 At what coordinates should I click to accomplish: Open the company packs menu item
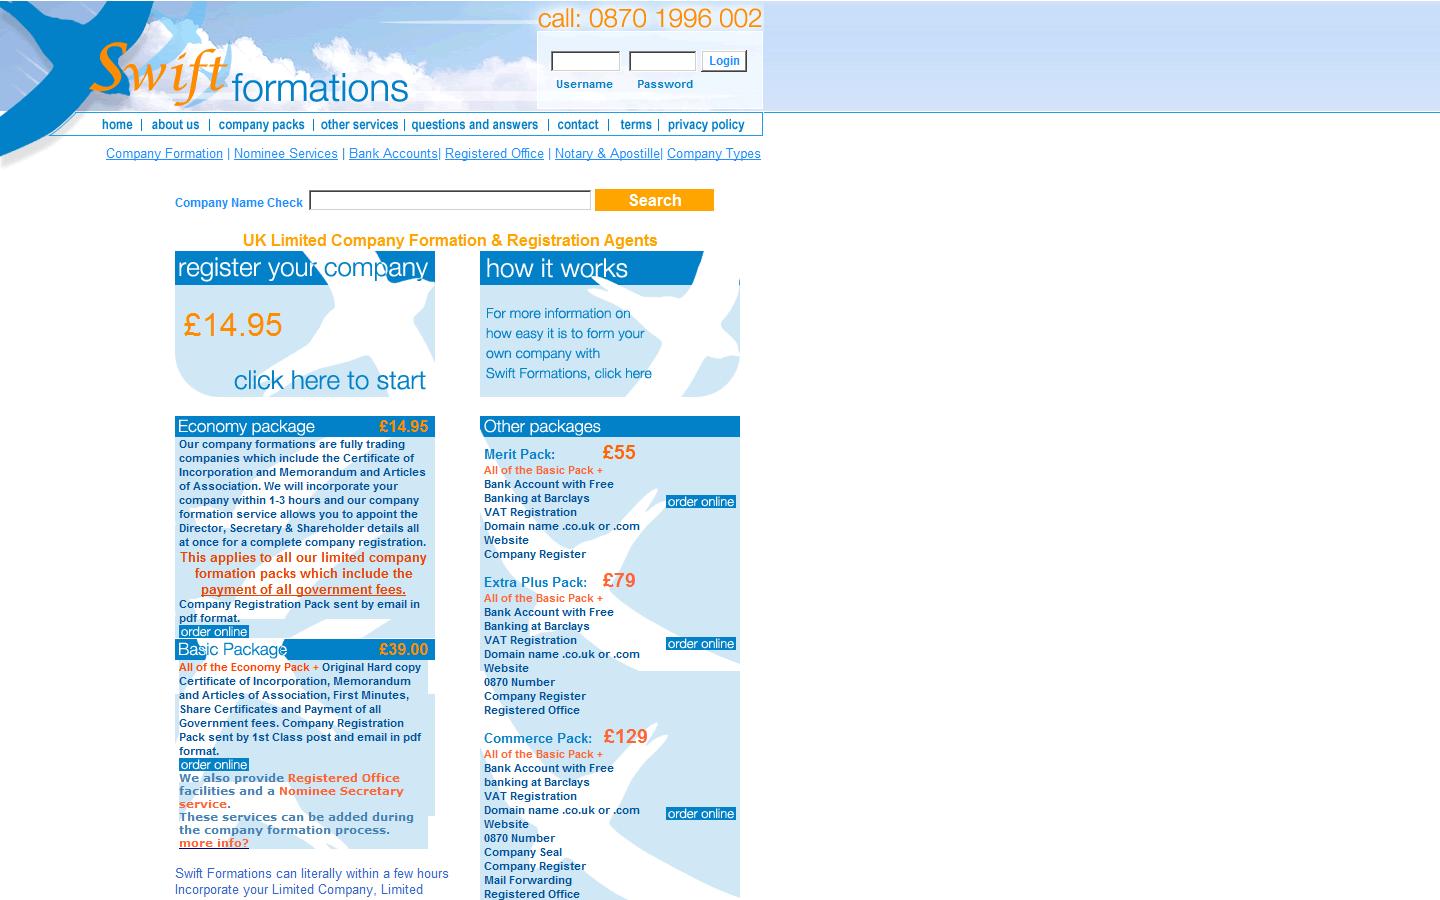coord(261,125)
